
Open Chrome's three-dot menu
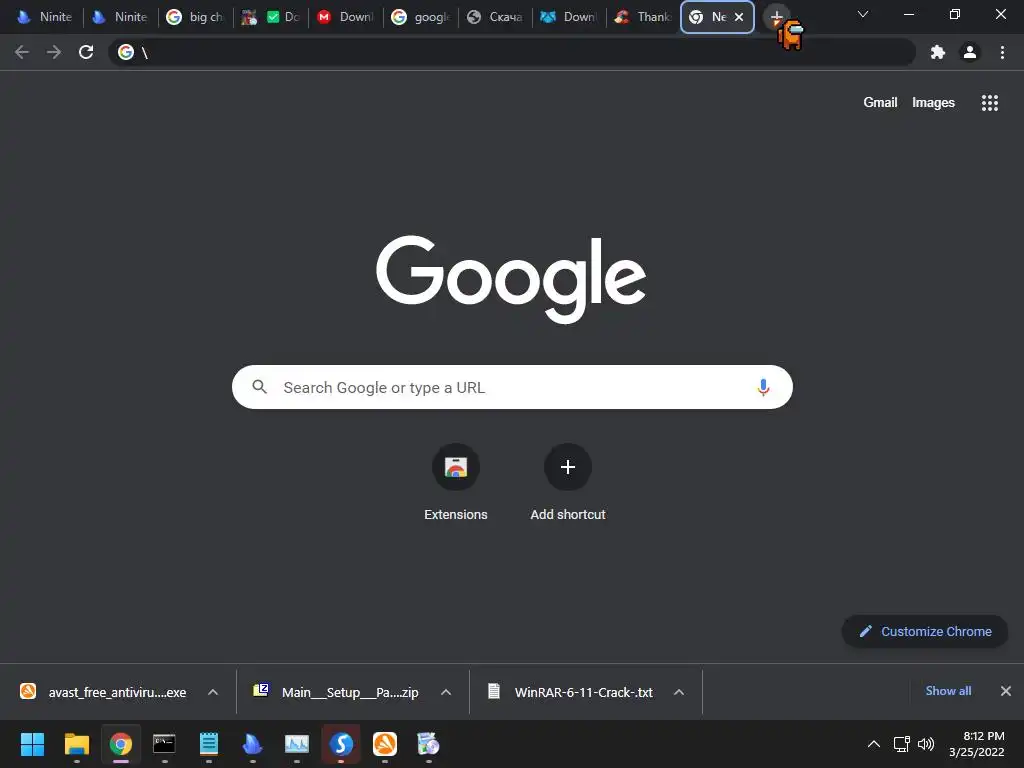pos(1002,52)
